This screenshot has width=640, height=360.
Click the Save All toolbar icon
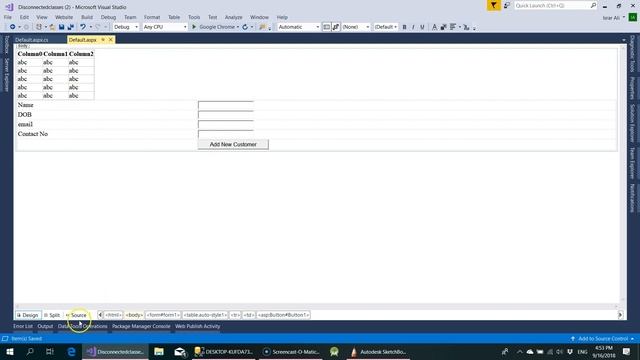71,27
